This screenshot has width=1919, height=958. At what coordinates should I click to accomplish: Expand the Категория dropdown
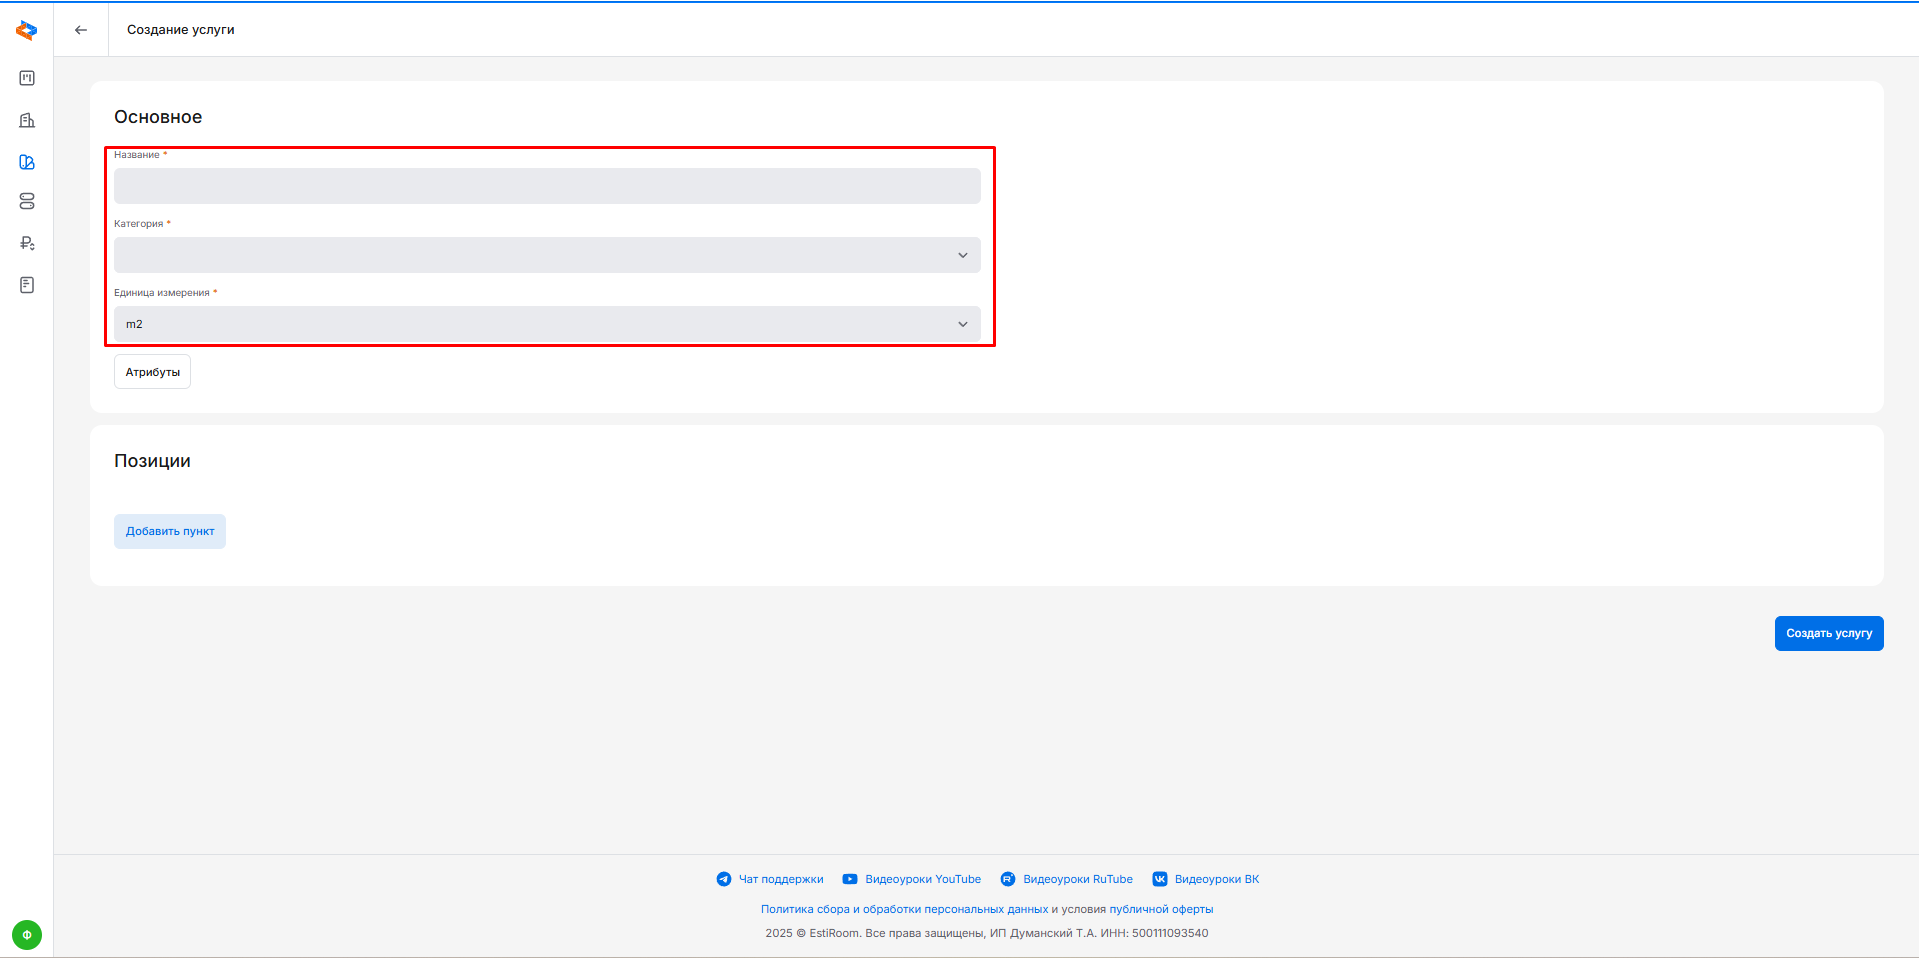(x=547, y=255)
